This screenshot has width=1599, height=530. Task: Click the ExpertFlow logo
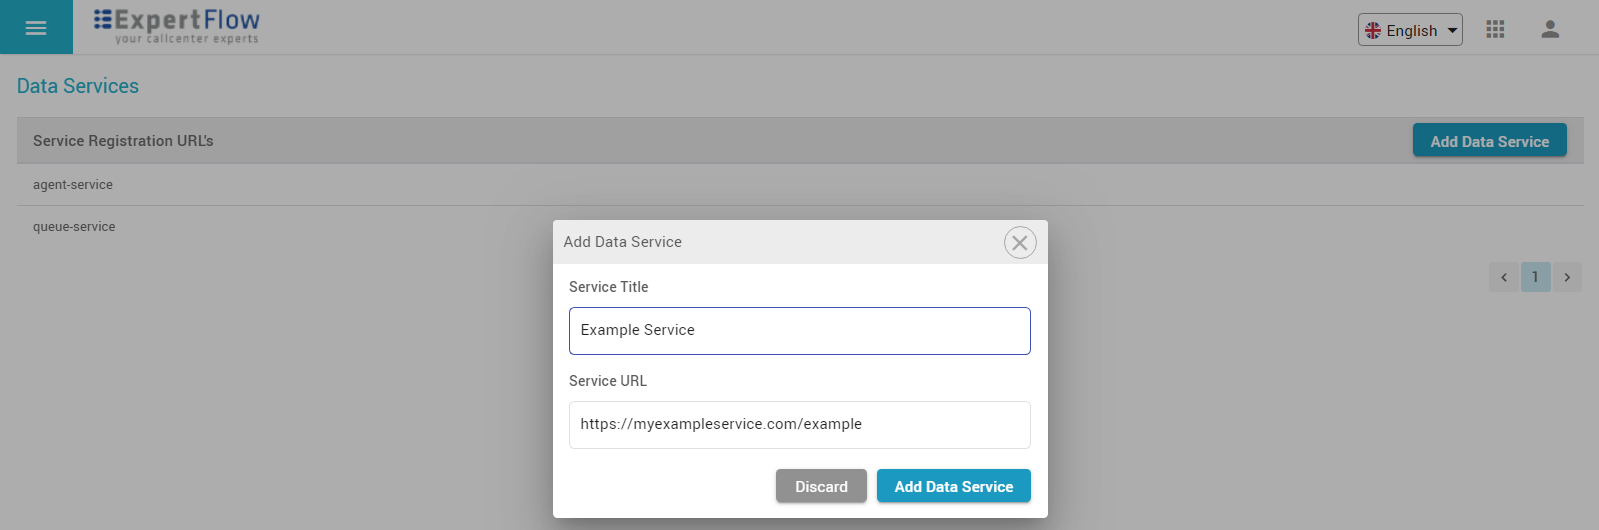tap(177, 26)
